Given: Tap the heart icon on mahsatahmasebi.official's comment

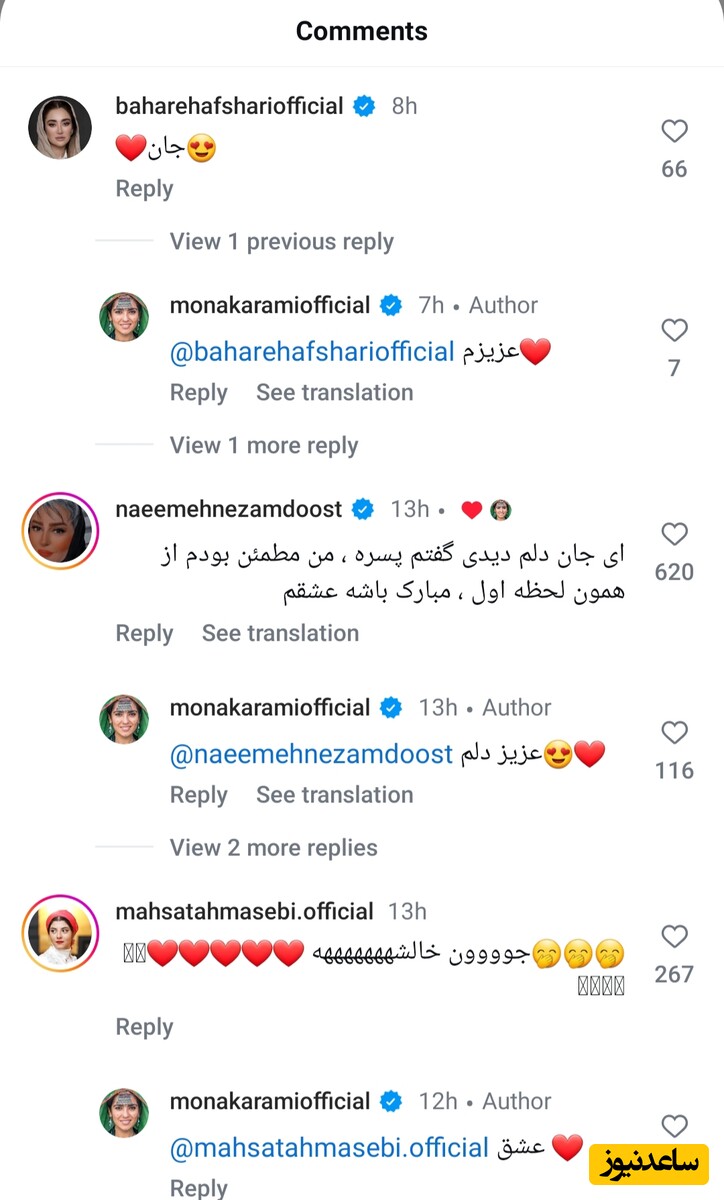Looking at the screenshot, I should click(x=674, y=937).
